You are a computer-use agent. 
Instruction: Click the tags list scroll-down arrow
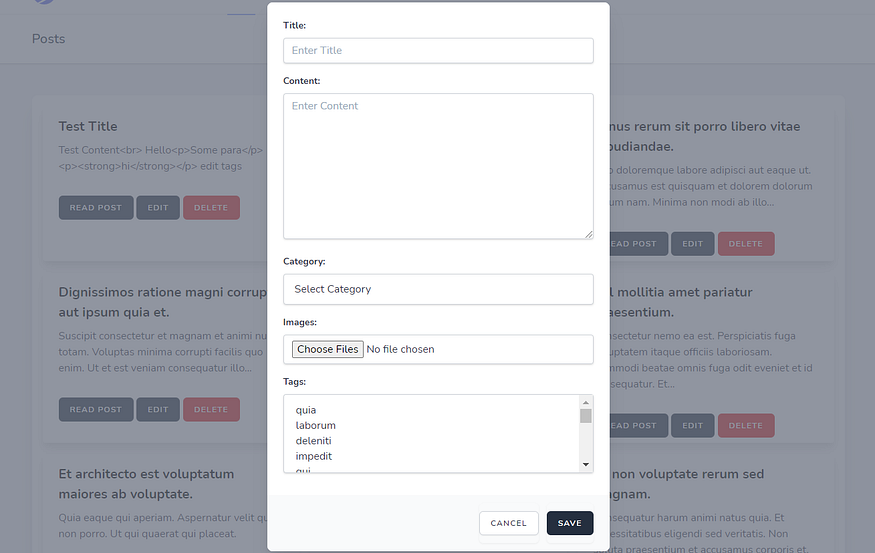(585, 465)
